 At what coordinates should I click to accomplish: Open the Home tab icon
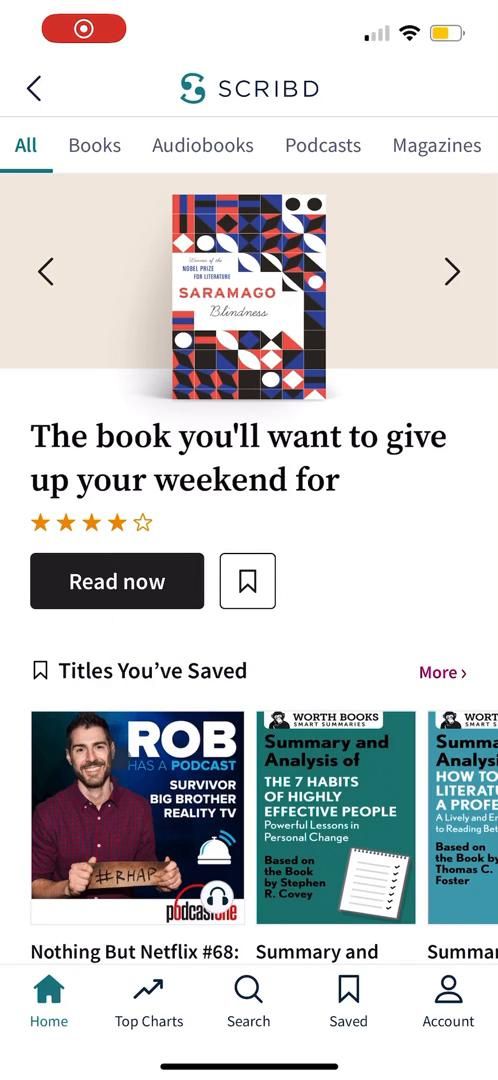[49, 991]
